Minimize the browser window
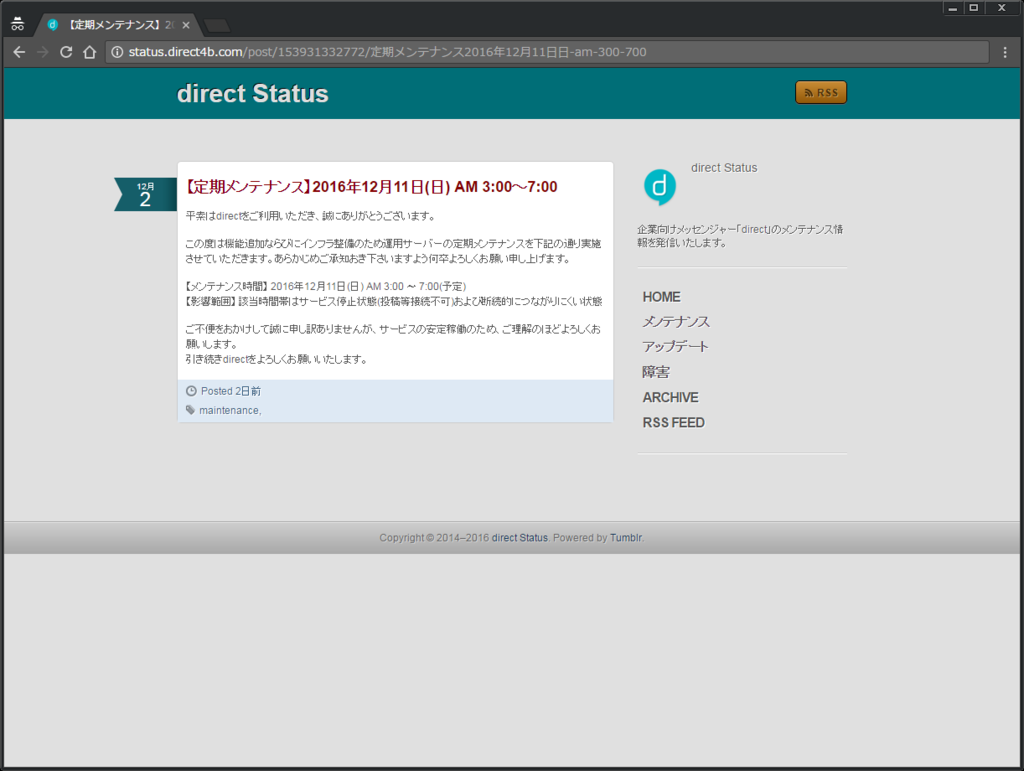 953,8
